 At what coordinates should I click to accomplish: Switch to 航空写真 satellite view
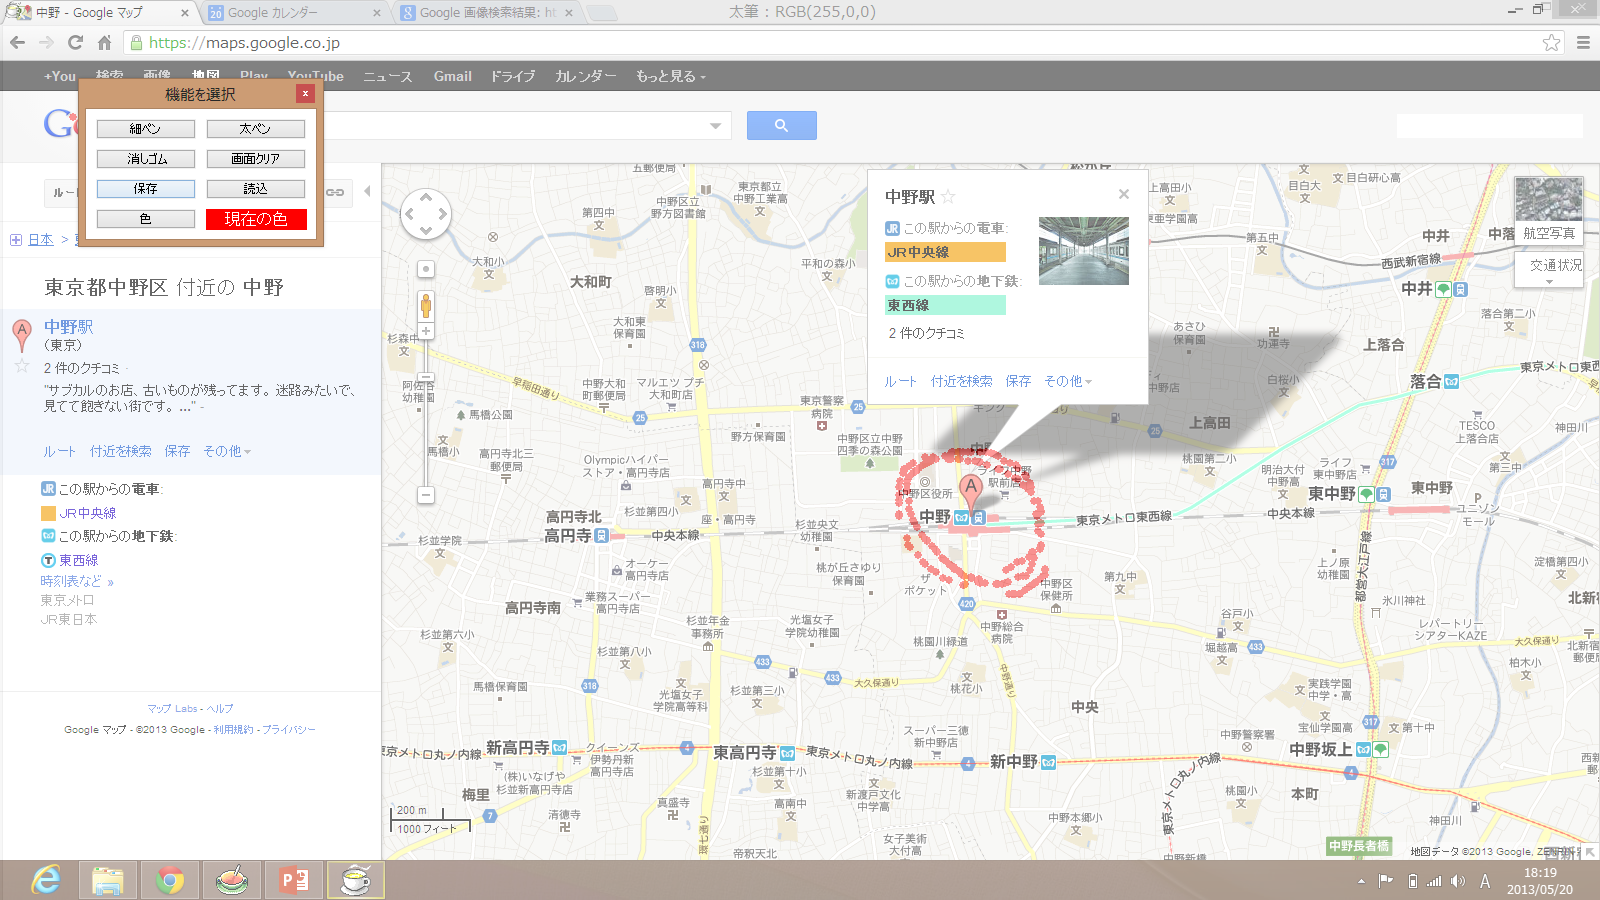tap(1549, 210)
